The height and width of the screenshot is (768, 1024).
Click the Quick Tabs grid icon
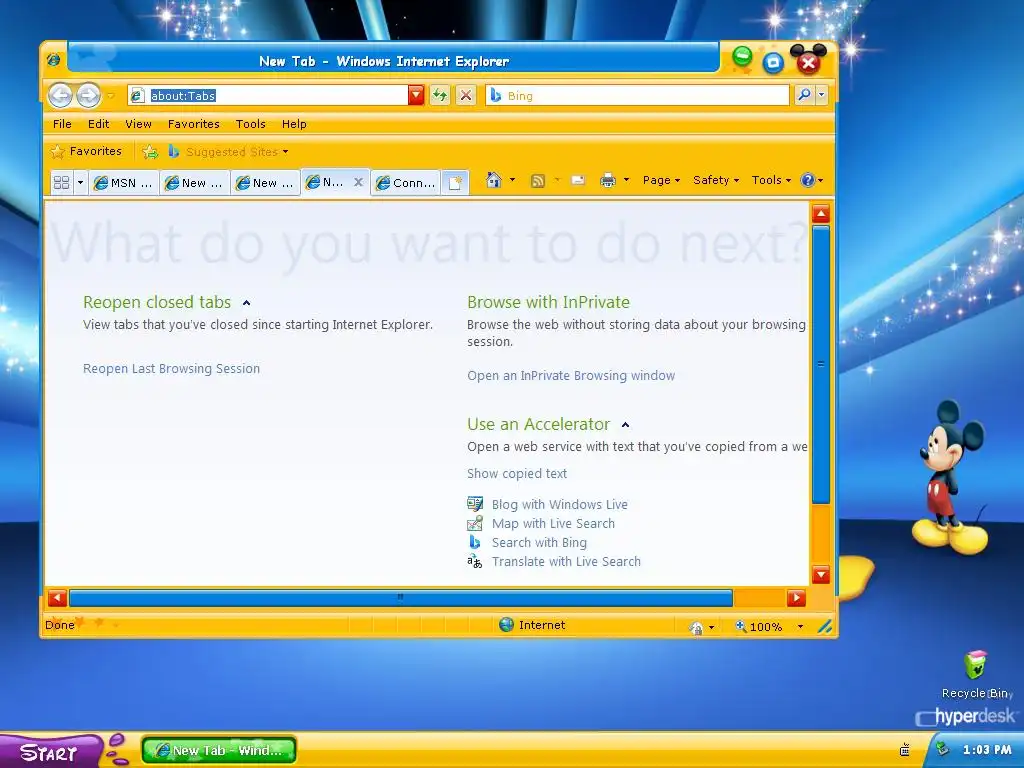click(x=61, y=182)
